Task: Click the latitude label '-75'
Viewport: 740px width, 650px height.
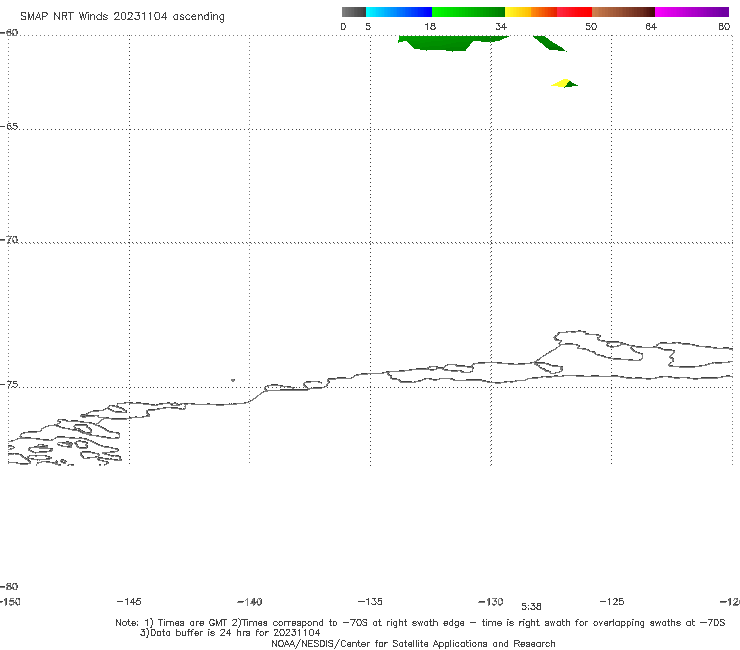Action: tap(9, 385)
